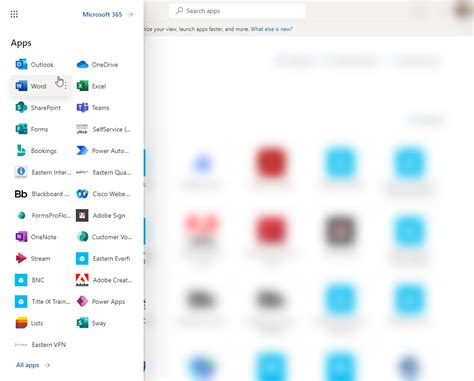The width and height of the screenshot is (474, 381).
Task: Open the app launcher waffle icon
Action: (x=14, y=14)
